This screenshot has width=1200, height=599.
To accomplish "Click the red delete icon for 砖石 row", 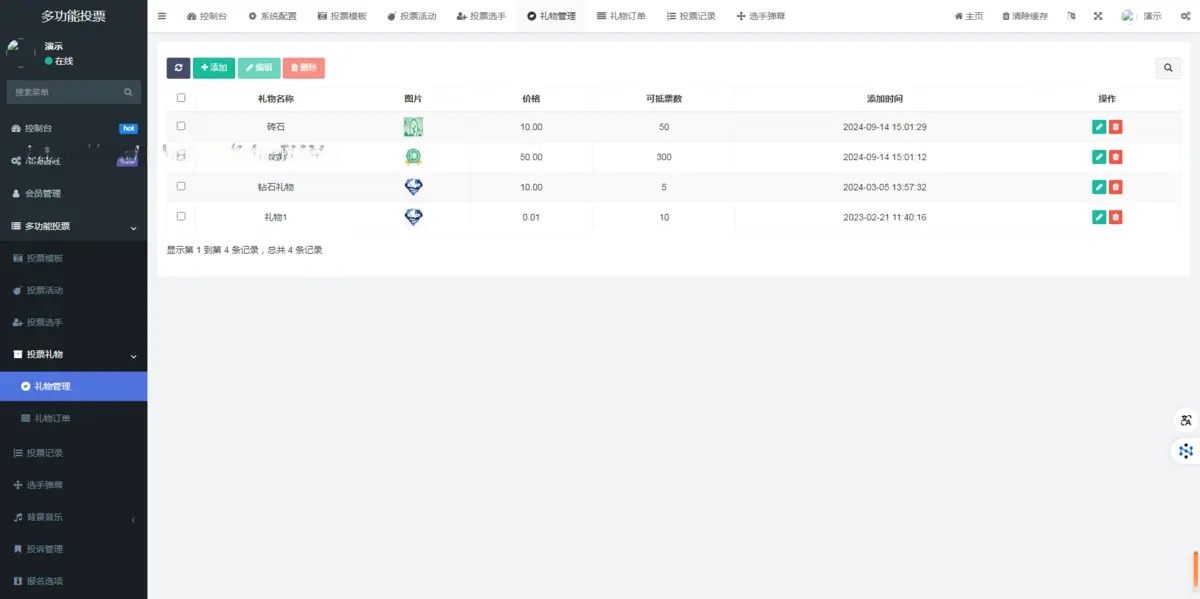I will [1116, 127].
